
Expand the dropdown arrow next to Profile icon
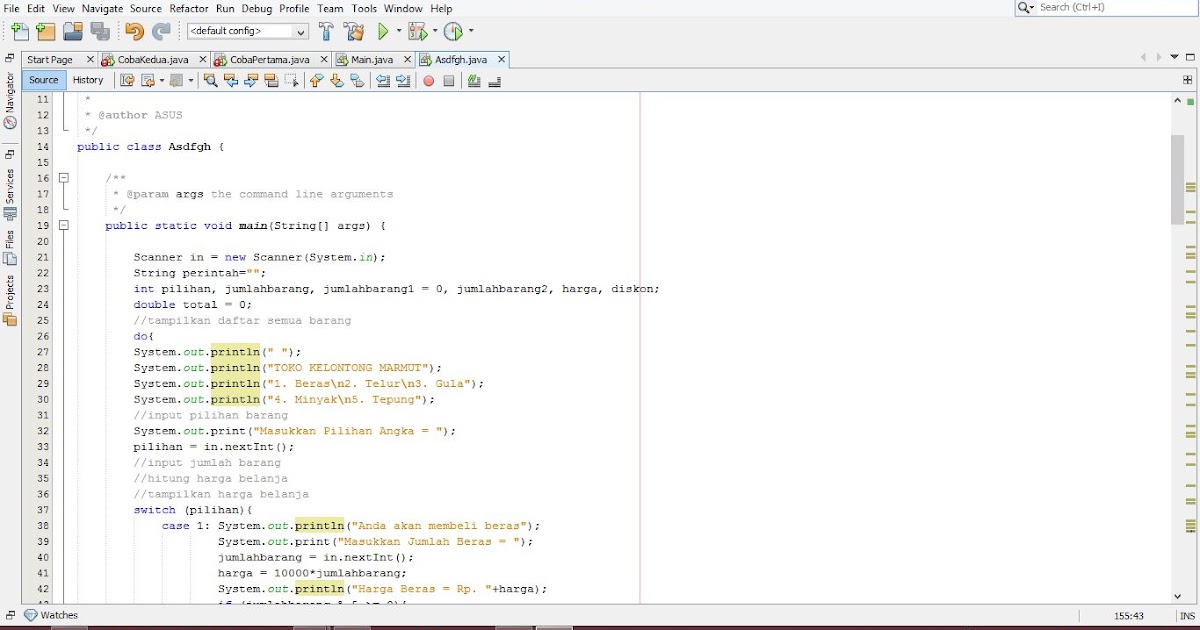point(470,31)
